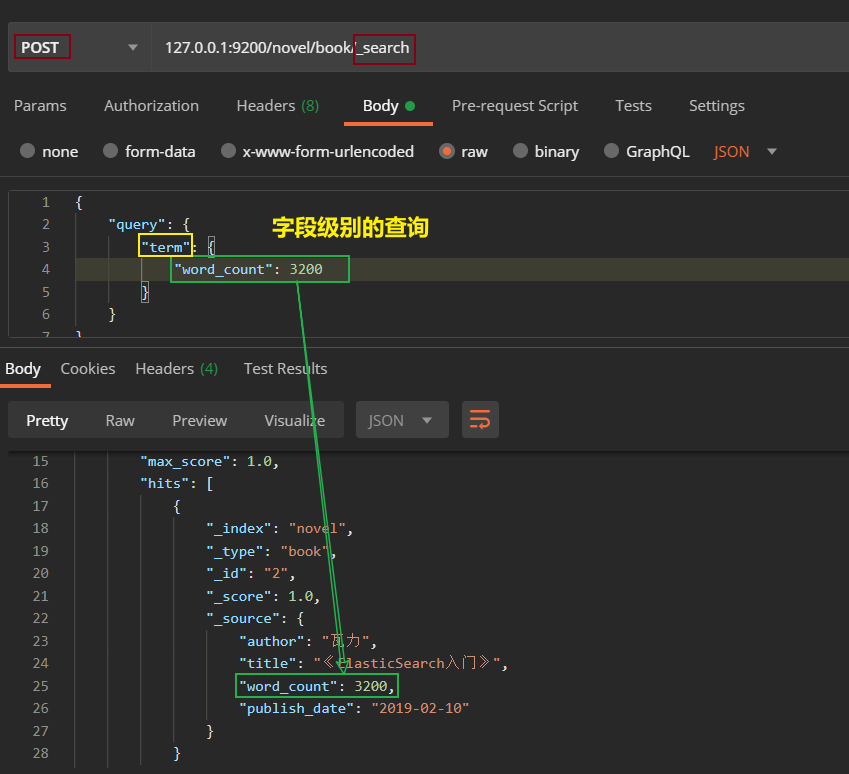This screenshot has height=774, width=849.
Task: Click the "title" line in response
Action: click(x=374, y=664)
